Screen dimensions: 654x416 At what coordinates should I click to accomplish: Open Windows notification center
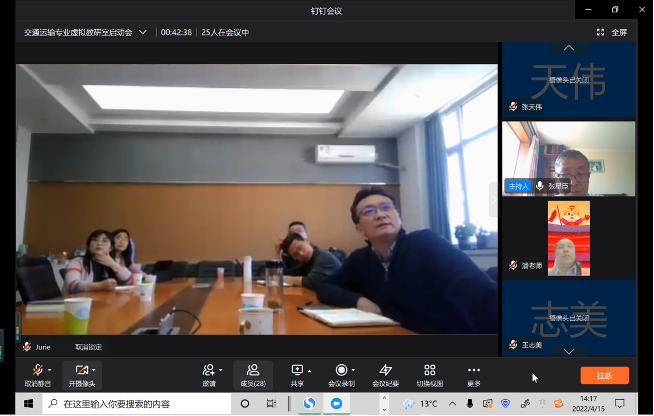(620, 403)
